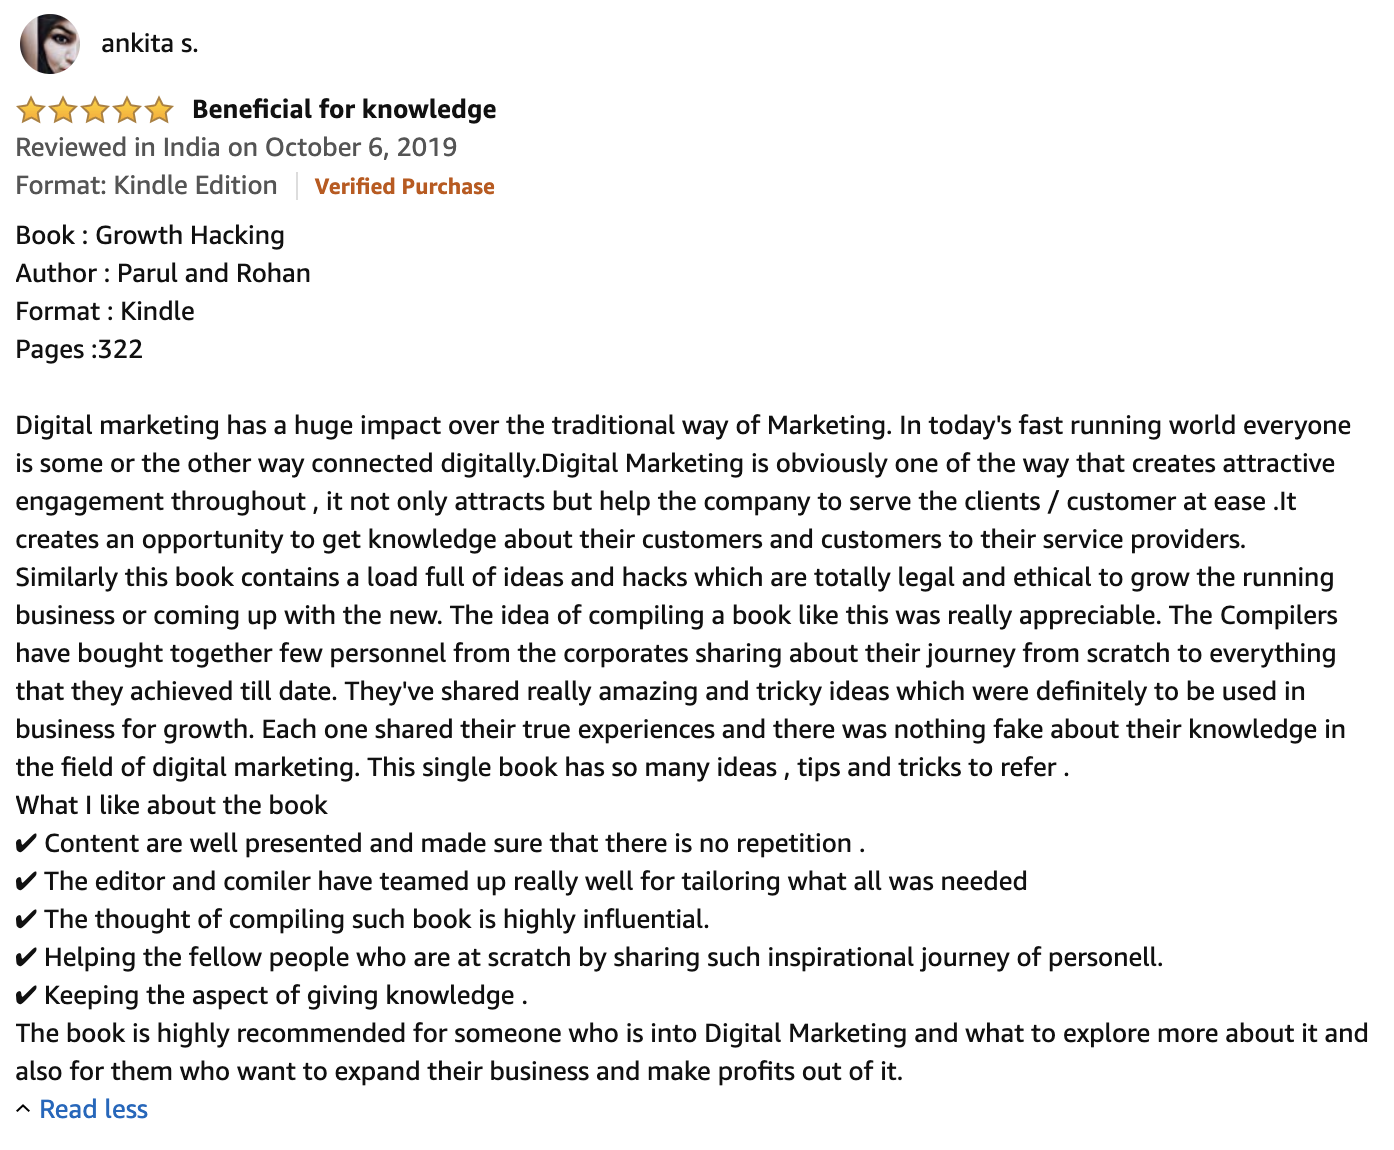
Task: Click the Verified Purchase label
Action: click(x=404, y=186)
